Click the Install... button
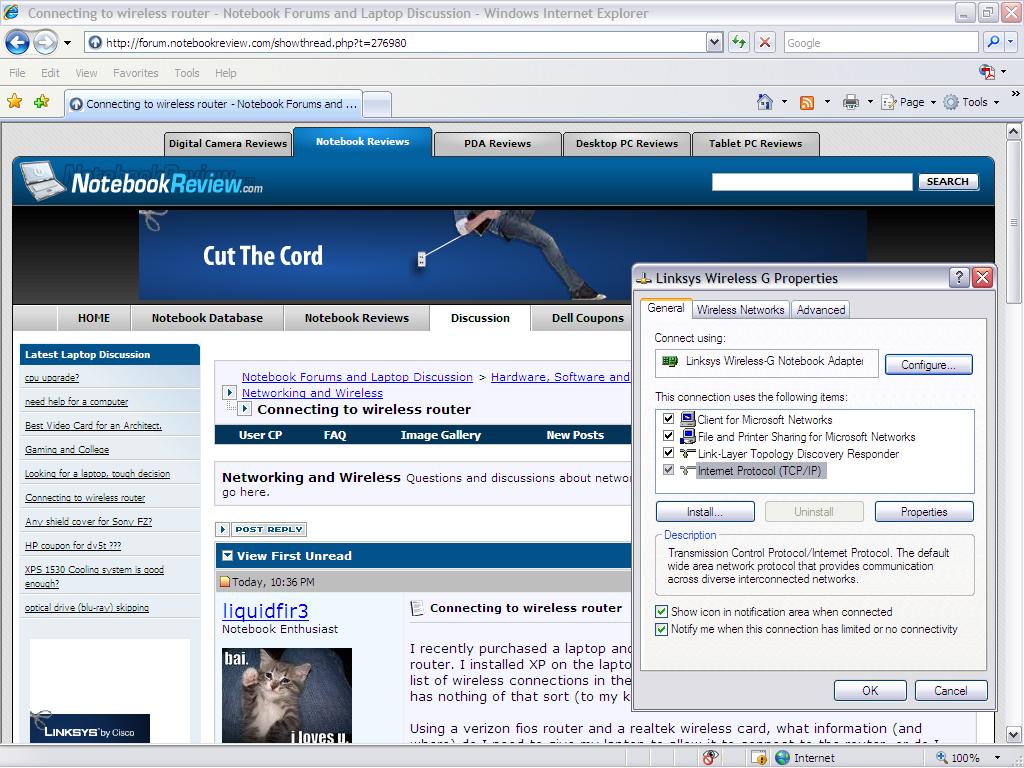 click(705, 512)
